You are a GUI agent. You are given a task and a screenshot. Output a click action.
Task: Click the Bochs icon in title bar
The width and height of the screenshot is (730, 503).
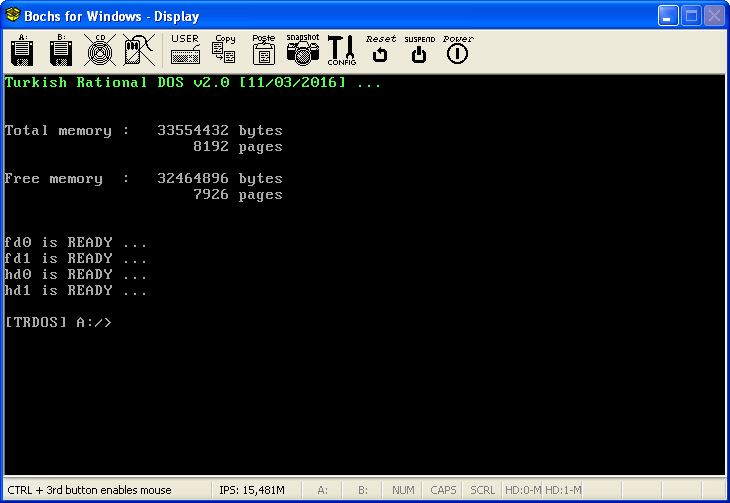(13, 16)
